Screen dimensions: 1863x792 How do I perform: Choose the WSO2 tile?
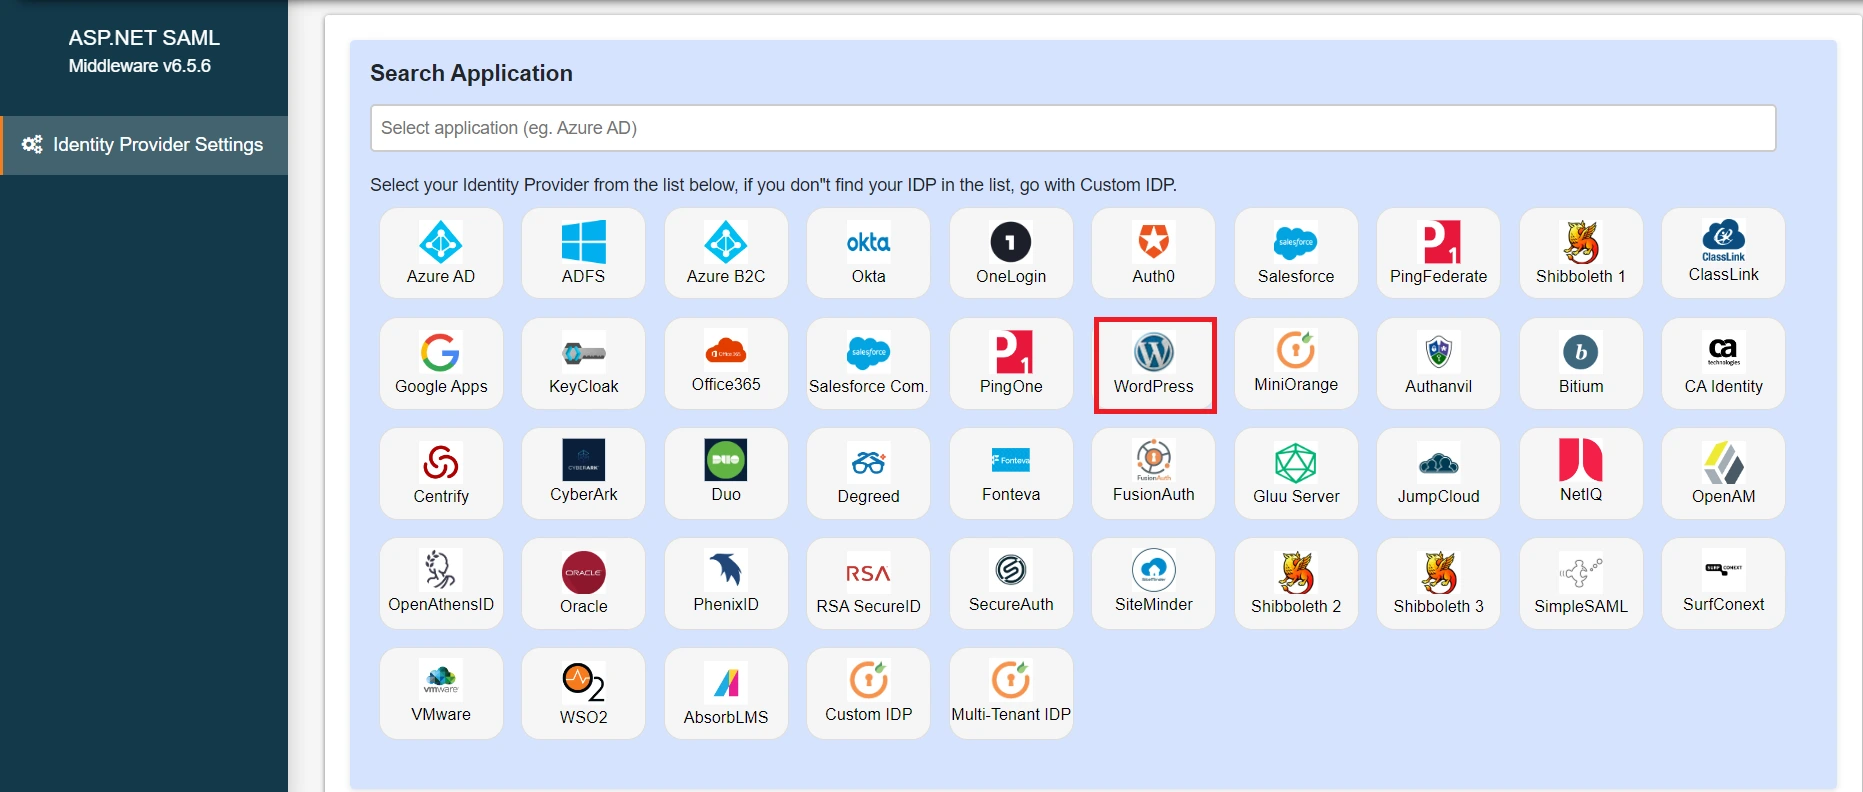pyautogui.click(x=583, y=693)
